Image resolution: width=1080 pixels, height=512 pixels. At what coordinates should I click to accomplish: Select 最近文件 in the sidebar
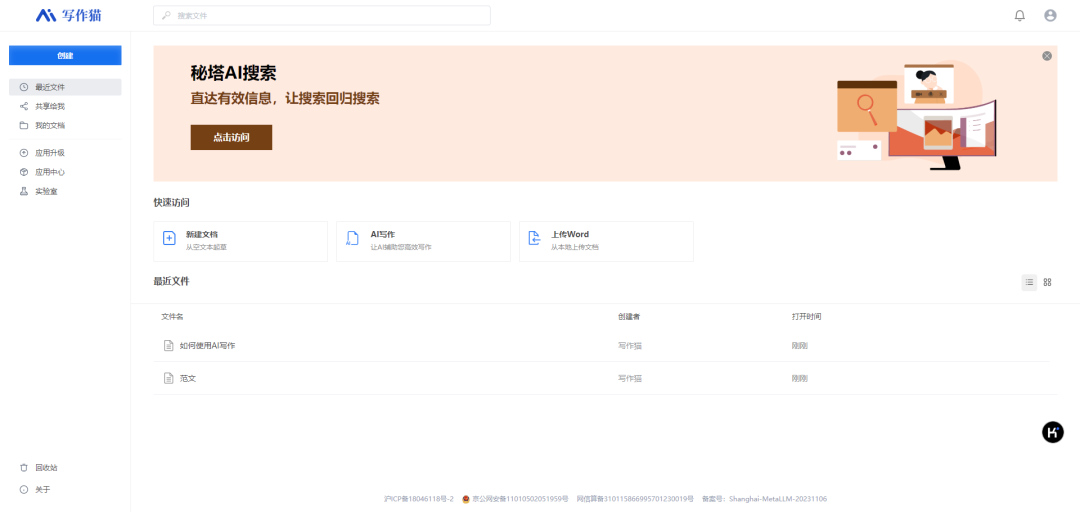(65, 87)
